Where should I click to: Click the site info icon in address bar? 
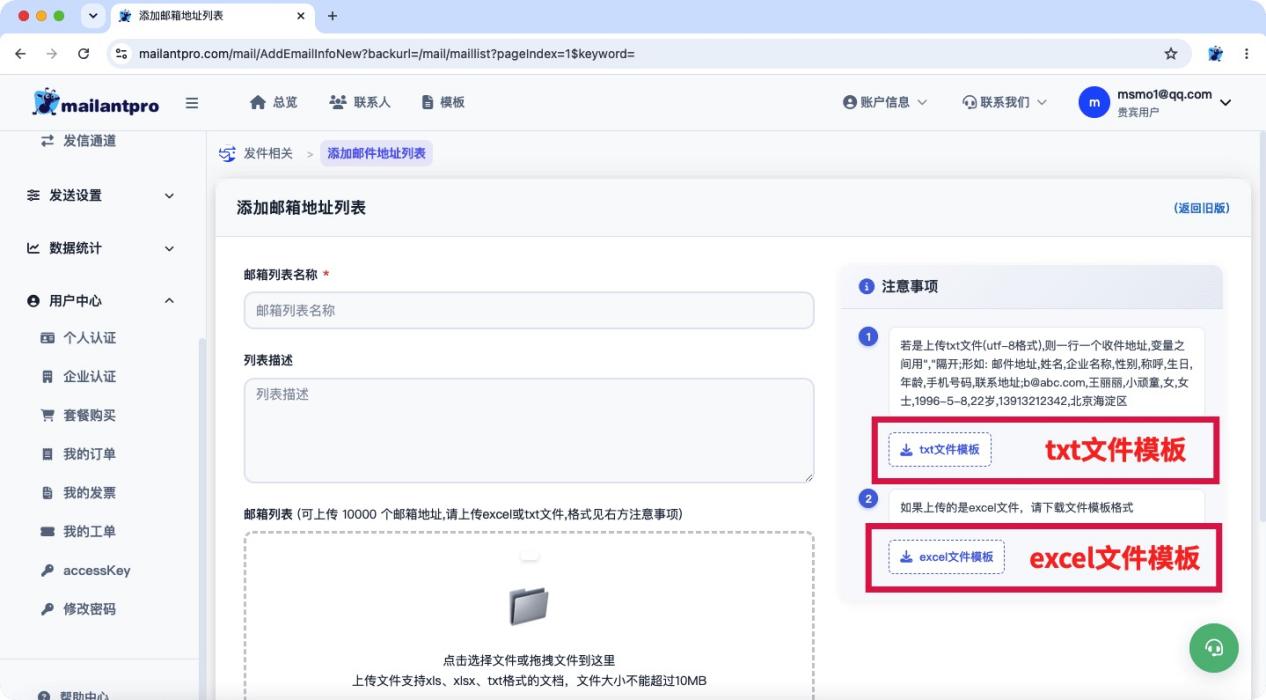coord(122,53)
